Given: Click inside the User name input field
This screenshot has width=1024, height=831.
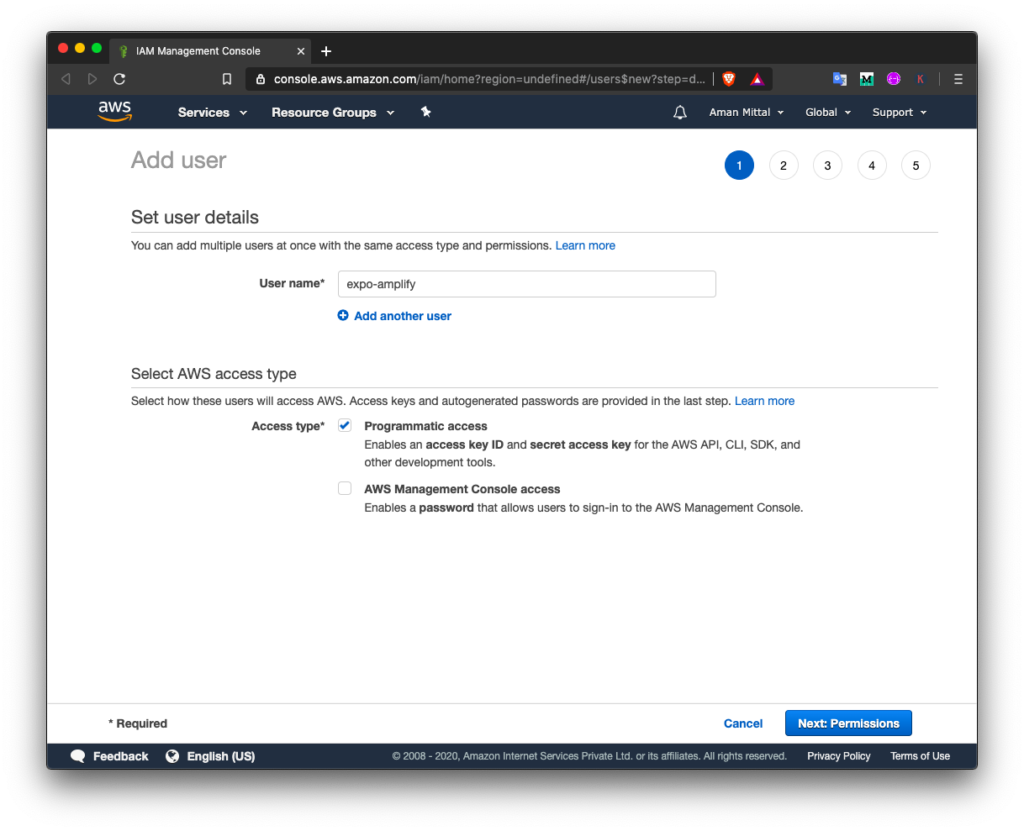Looking at the screenshot, I should (x=526, y=284).
